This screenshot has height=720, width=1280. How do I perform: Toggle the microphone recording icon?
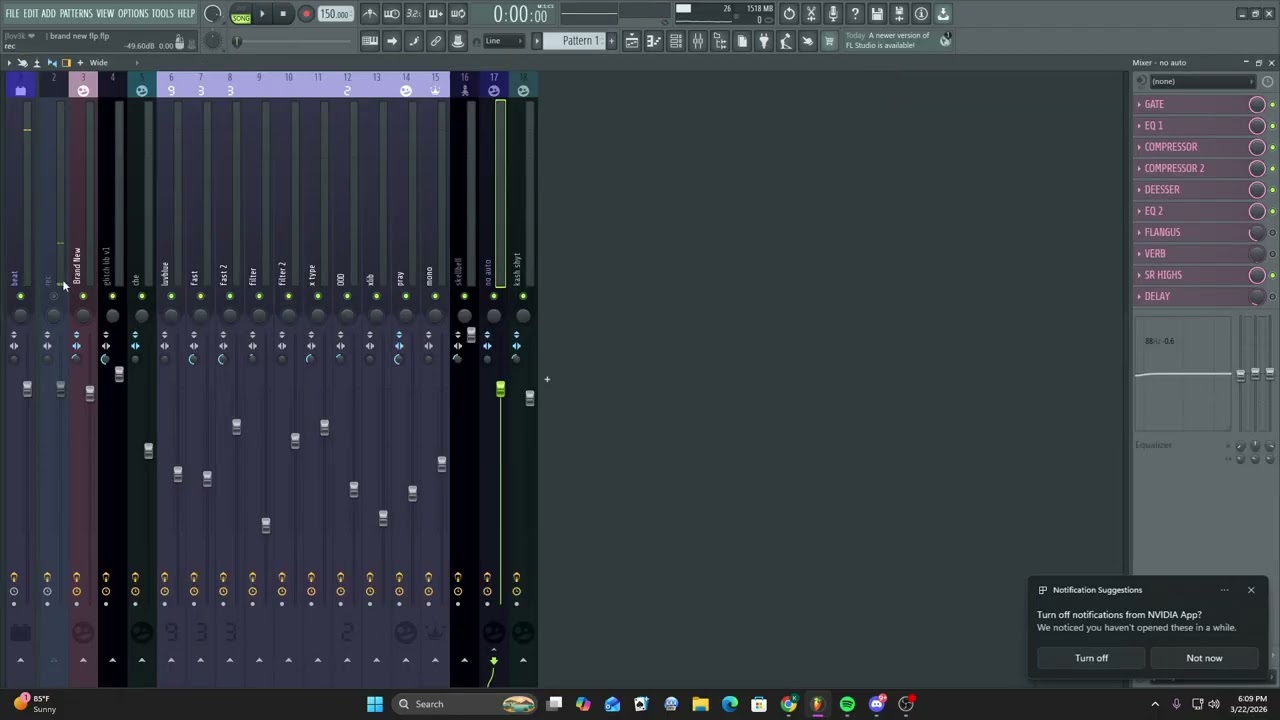(x=833, y=14)
